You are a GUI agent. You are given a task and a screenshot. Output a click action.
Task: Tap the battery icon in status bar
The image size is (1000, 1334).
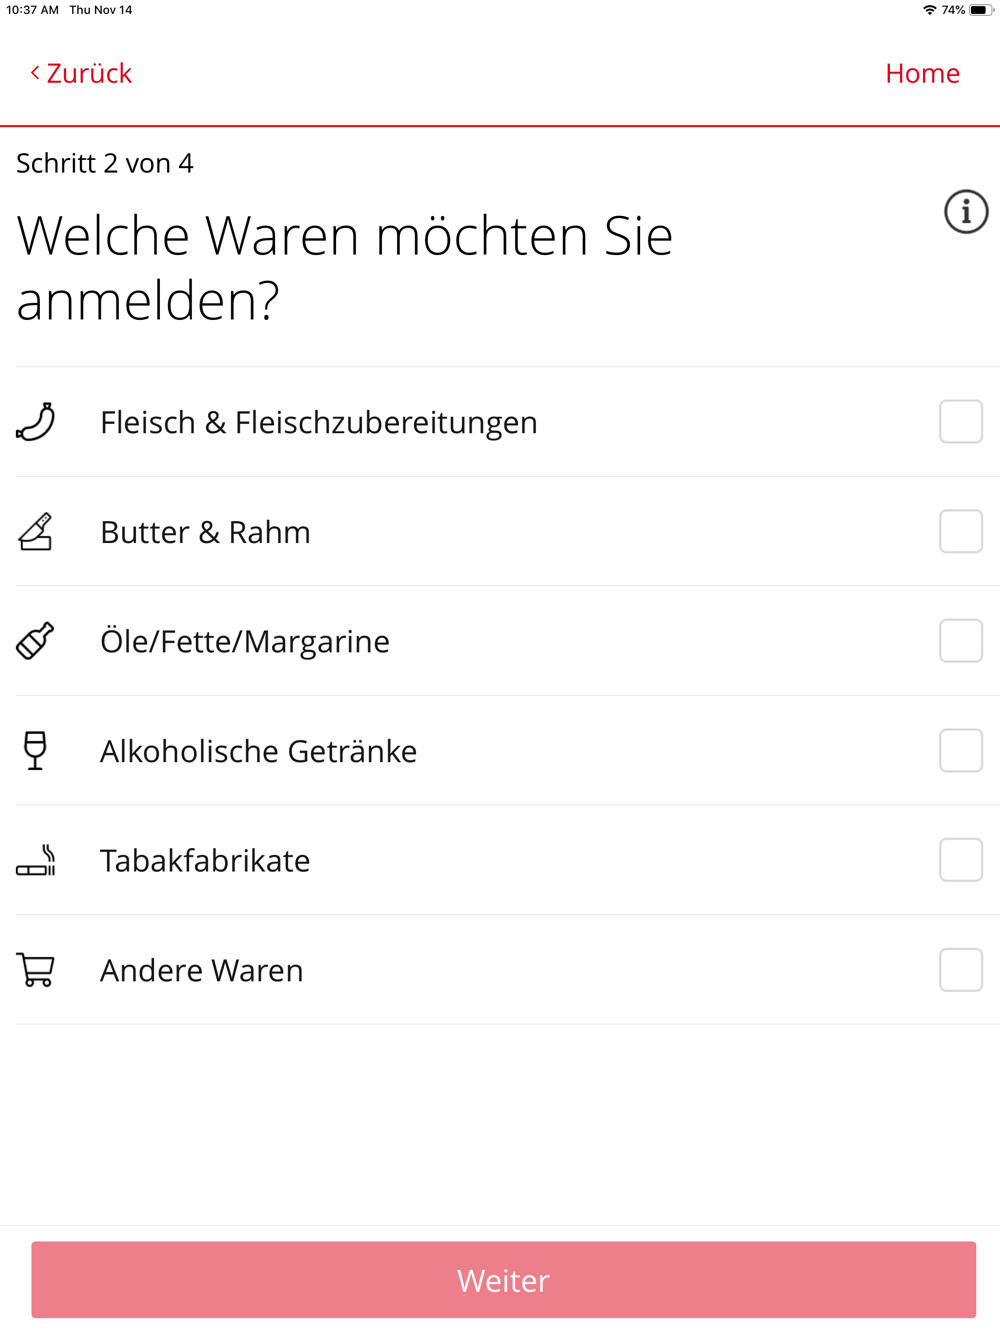[980, 10]
